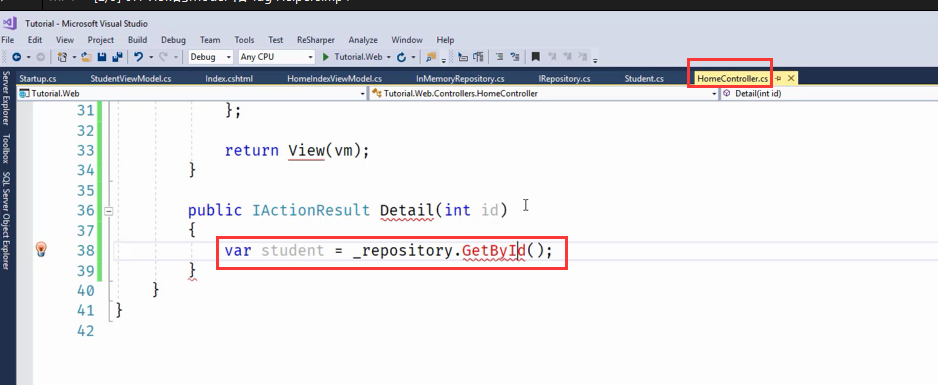Click the Open File folder icon
This screenshot has height=385, width=938.
coord(86,57)
